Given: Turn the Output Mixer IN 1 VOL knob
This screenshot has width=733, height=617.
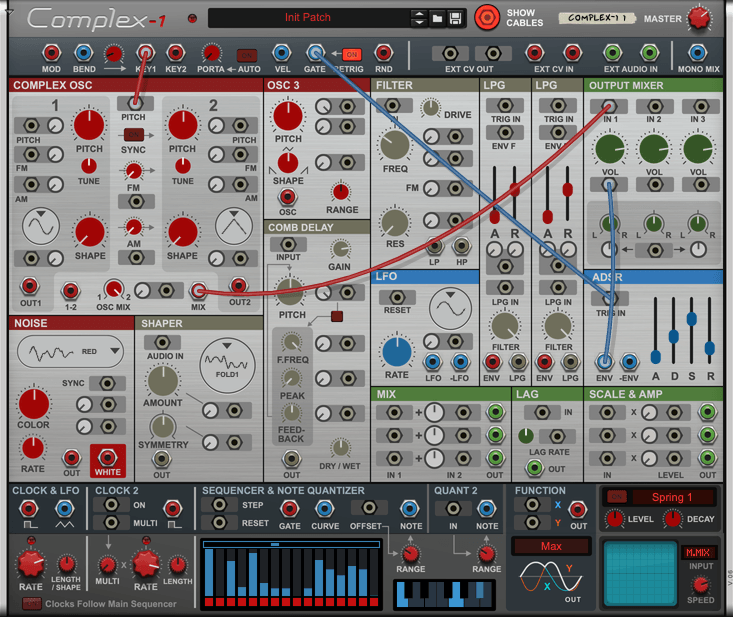Looking at the screenshot, I should (x=610, y=149).
